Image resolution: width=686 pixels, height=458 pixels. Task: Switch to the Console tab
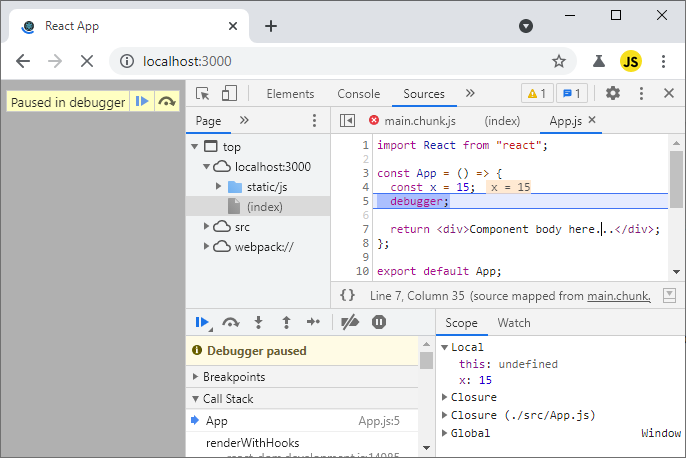[x=359, y=94]
